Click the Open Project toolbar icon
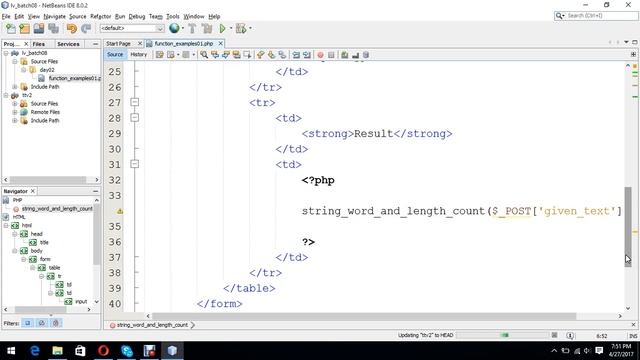Screen dimensions: 640x360 click(x=39, y=29)
